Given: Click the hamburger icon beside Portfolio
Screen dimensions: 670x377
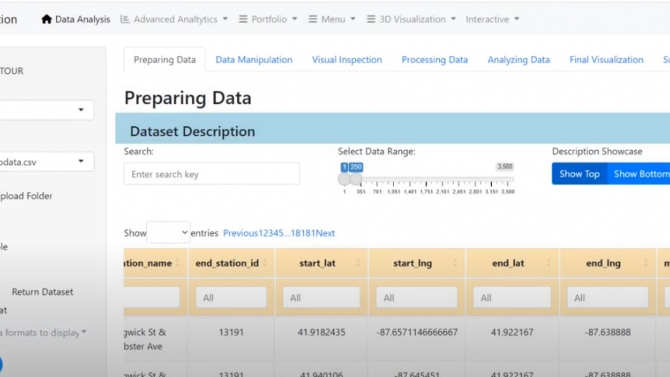Looking at the screenshot, I should (x=243, y=19).
